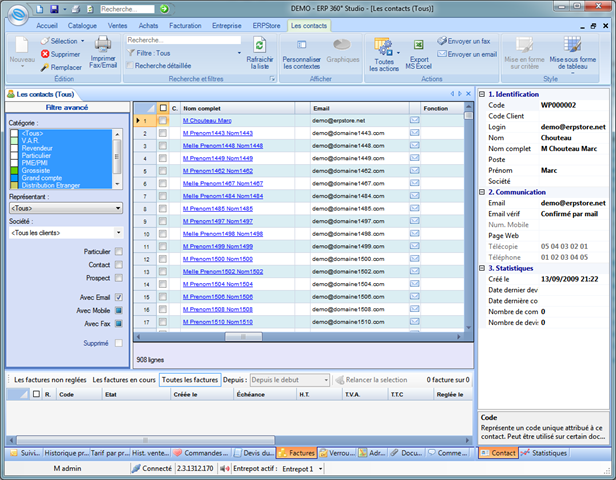Click the sound icon in status bar
This screenshot has height=480, width=616.
click(x=225, y=468)
